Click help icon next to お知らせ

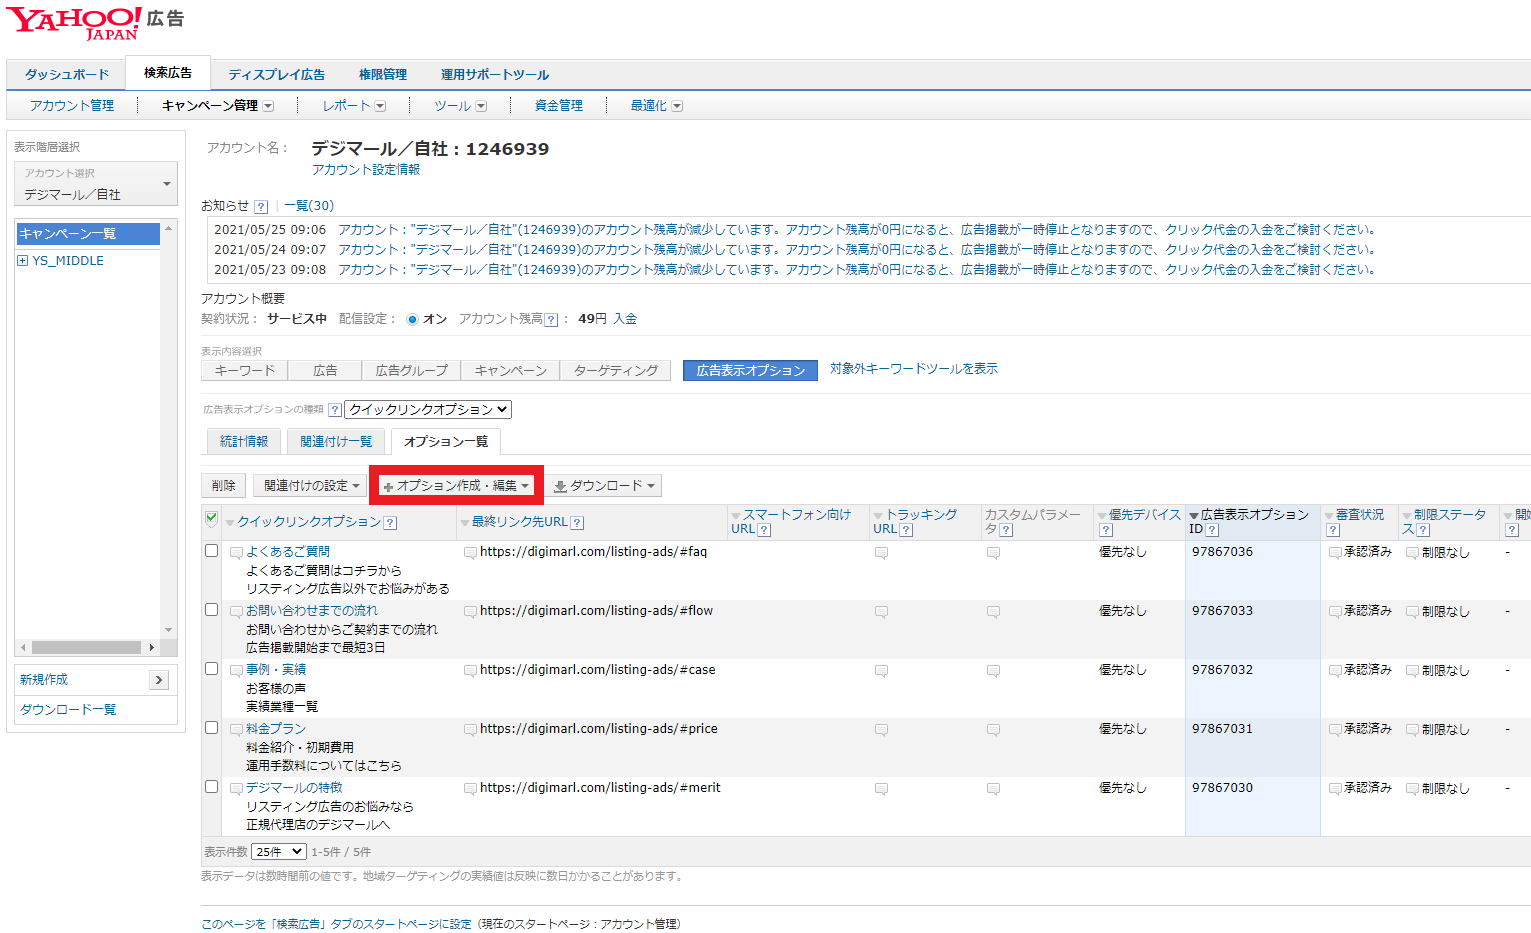(261, 207)
